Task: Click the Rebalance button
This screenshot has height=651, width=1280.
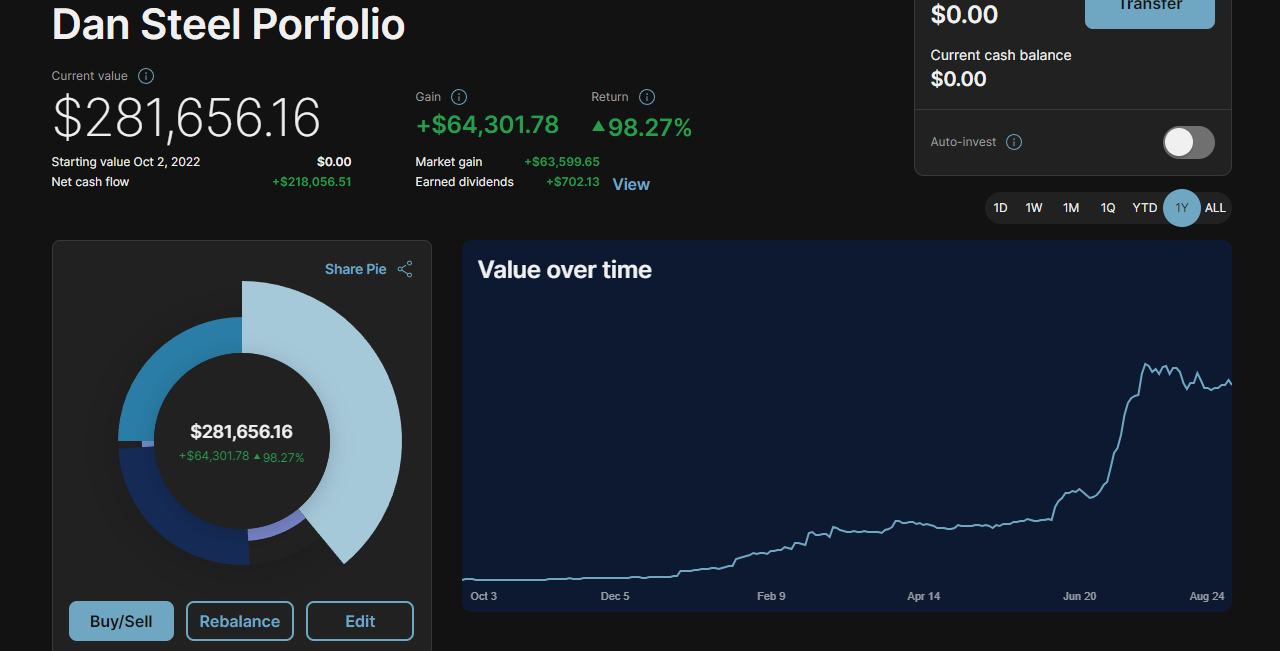Action: (240, 621)
